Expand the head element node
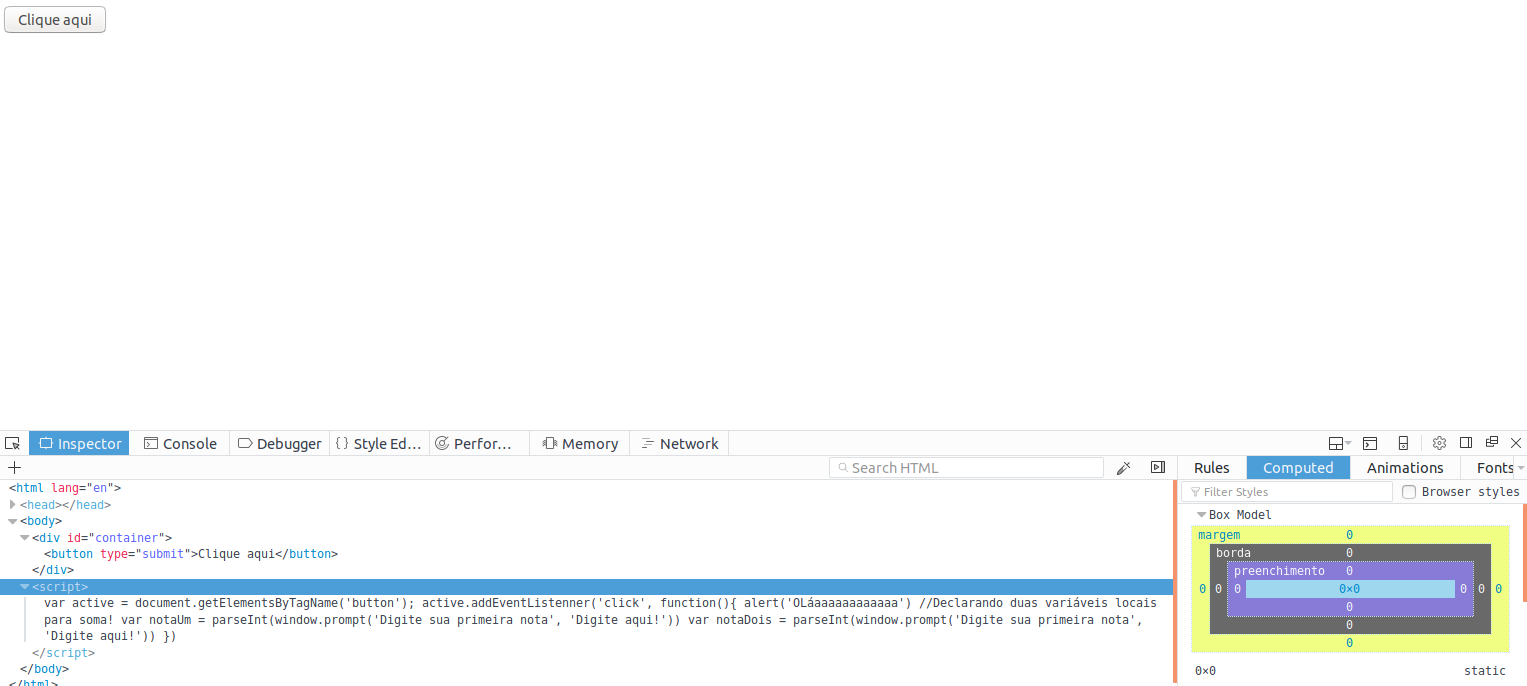The image size is (1527, 686). point(13,505)
